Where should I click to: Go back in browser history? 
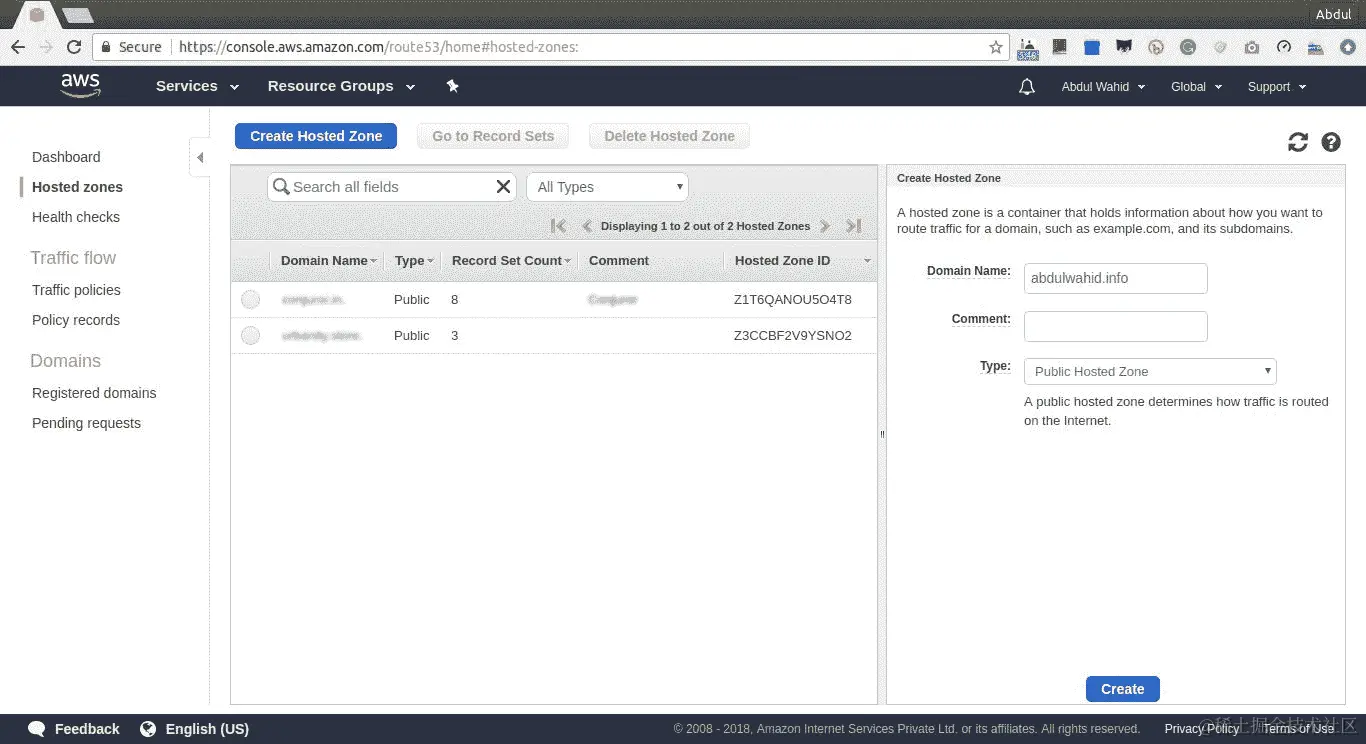click(18, 47)
